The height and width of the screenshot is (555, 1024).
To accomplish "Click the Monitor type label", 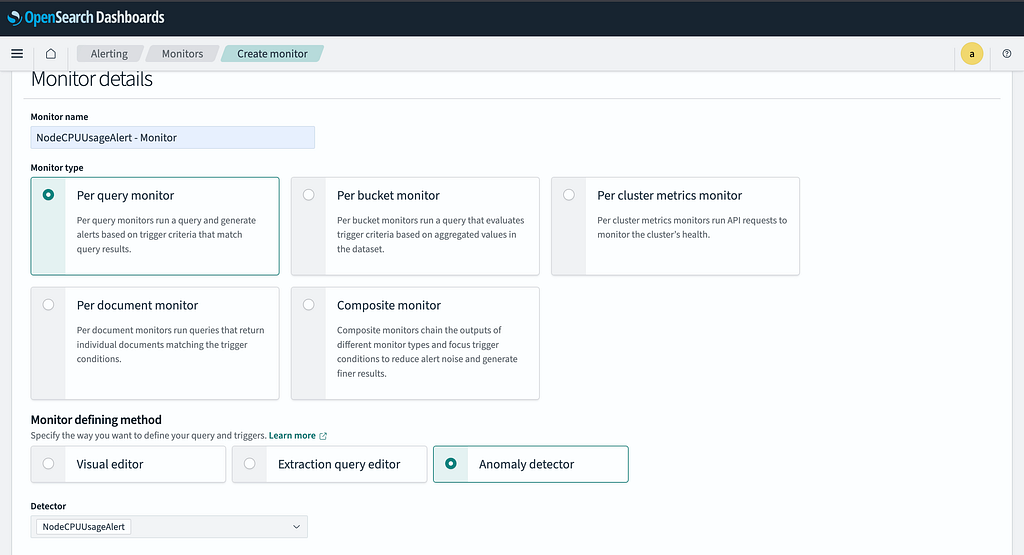I will [57, 168].
